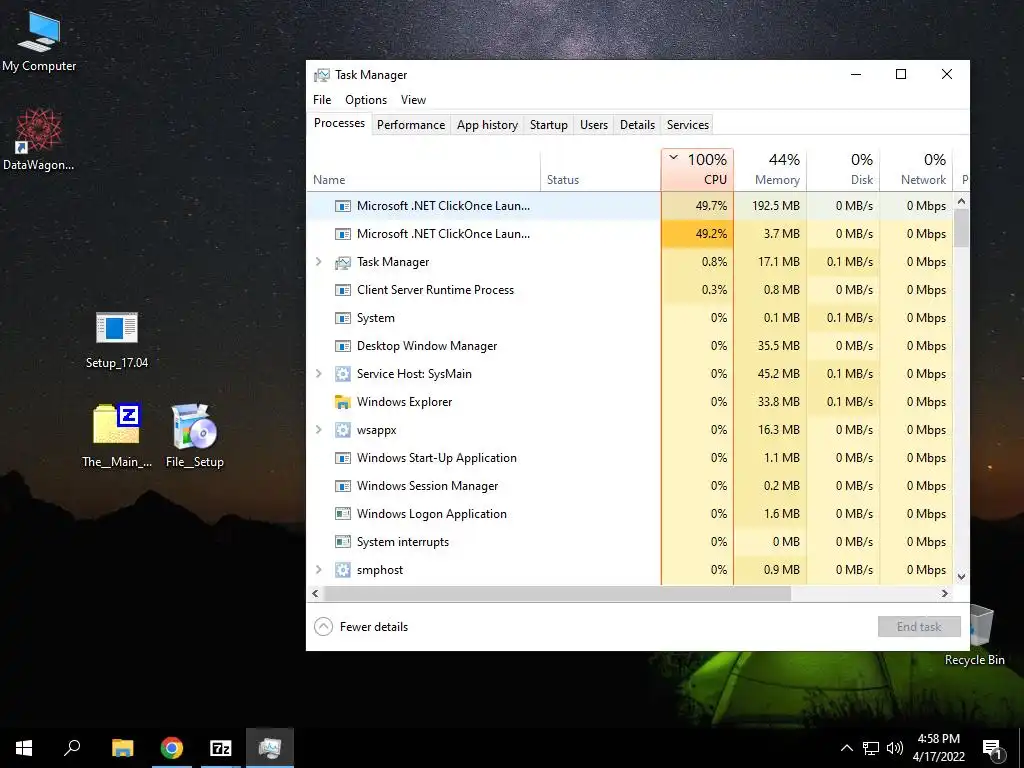This screenshot has height=768, width=1024.
Task: Click the System interrupts process icon
Action: point(343,541)
